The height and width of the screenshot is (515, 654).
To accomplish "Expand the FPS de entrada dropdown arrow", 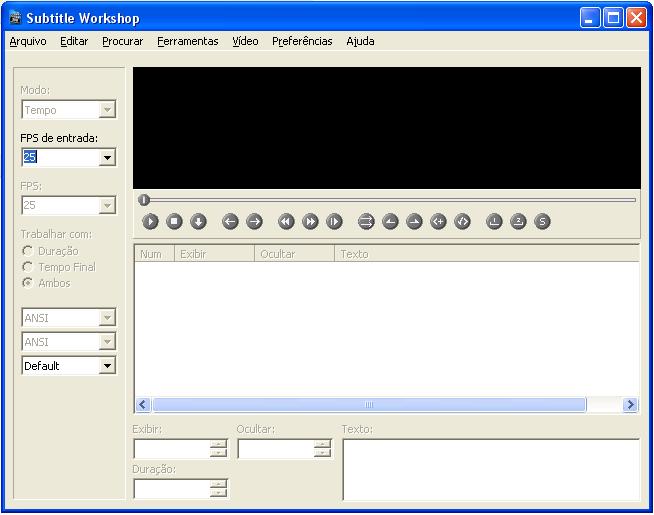I will pos(107,158).
